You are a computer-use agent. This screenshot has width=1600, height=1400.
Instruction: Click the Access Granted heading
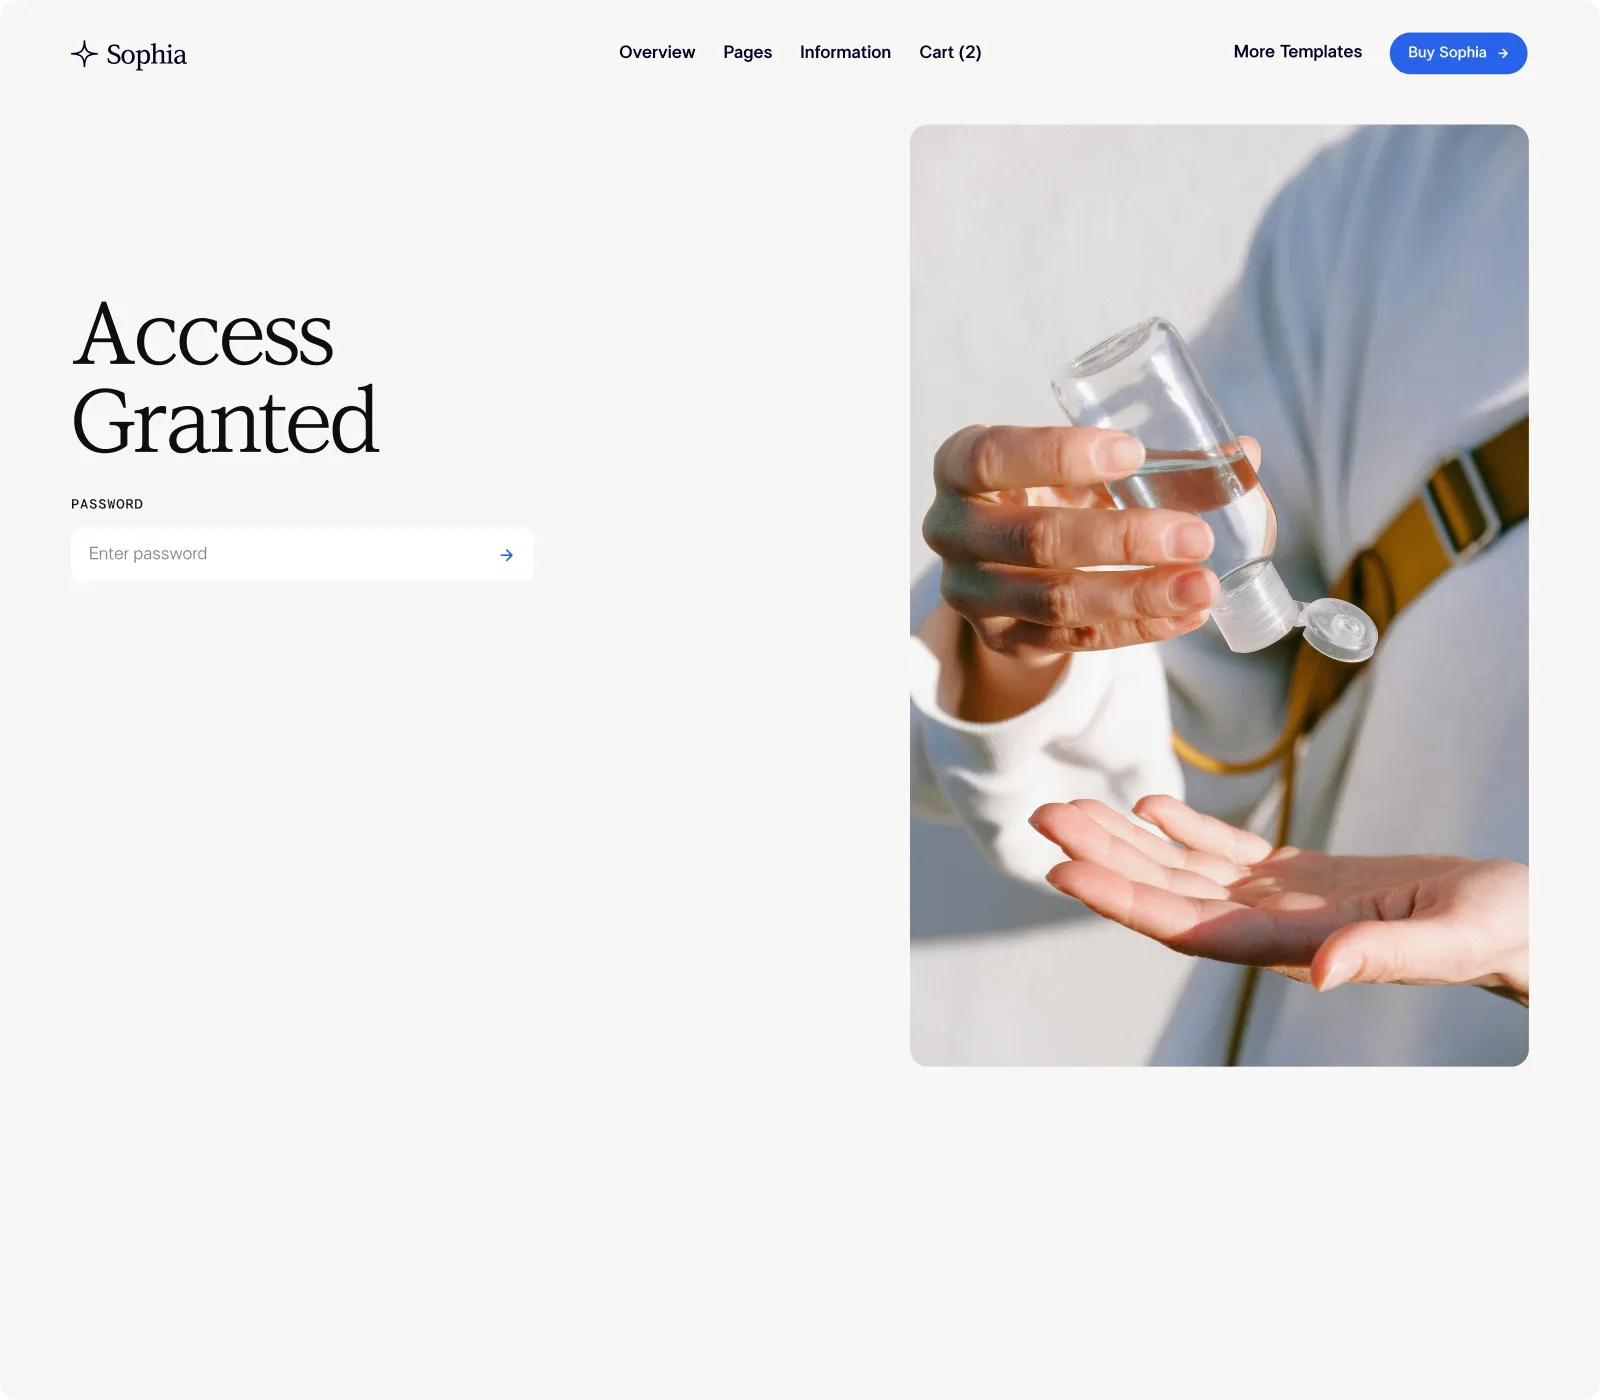226,378
